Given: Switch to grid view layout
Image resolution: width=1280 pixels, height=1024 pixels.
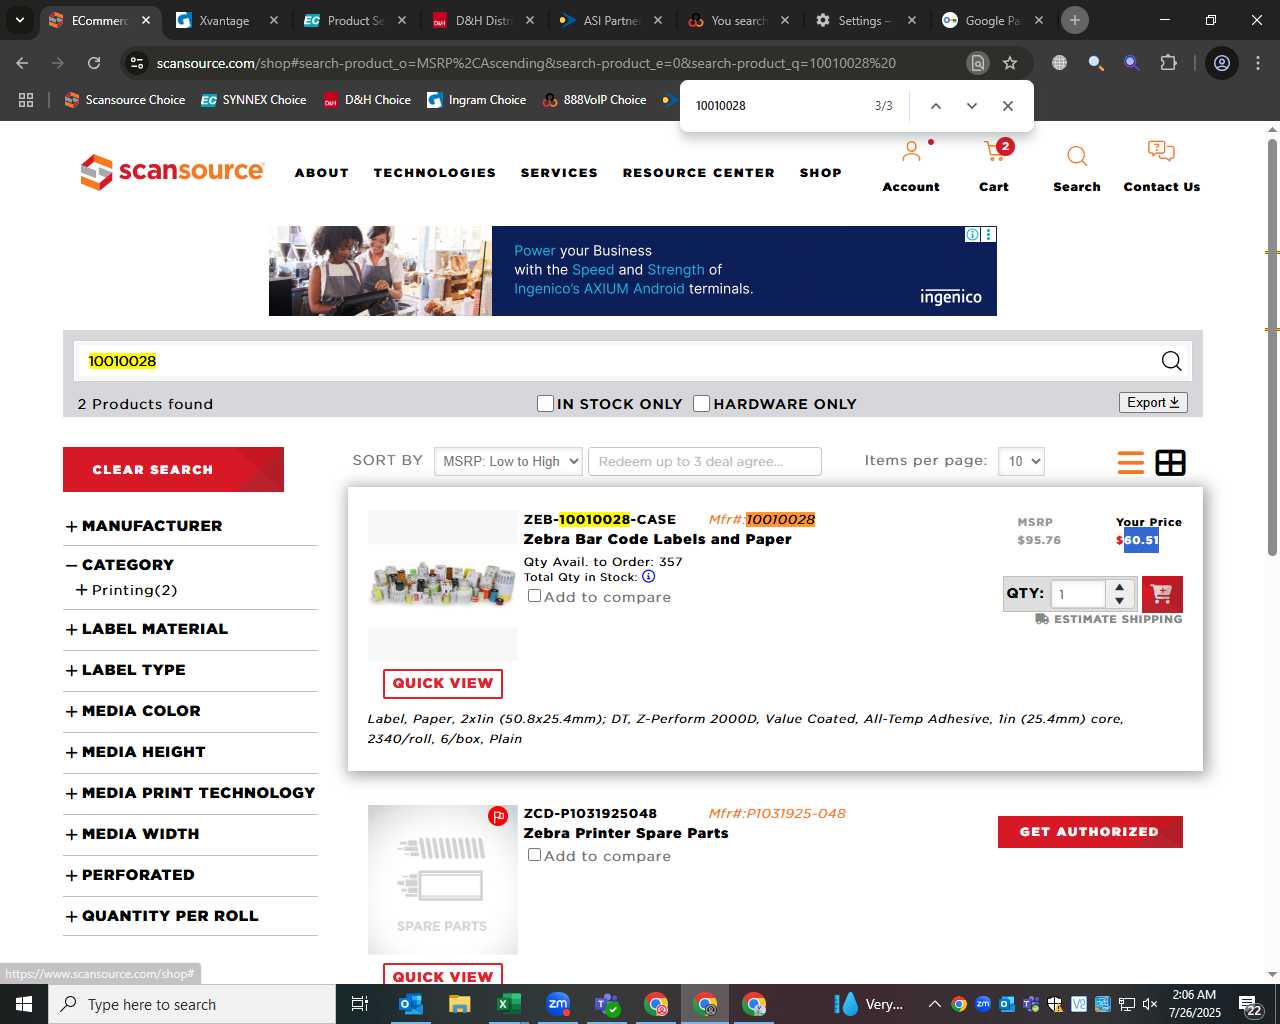Looking at the screenshot, I should [x=1170, y=462].
